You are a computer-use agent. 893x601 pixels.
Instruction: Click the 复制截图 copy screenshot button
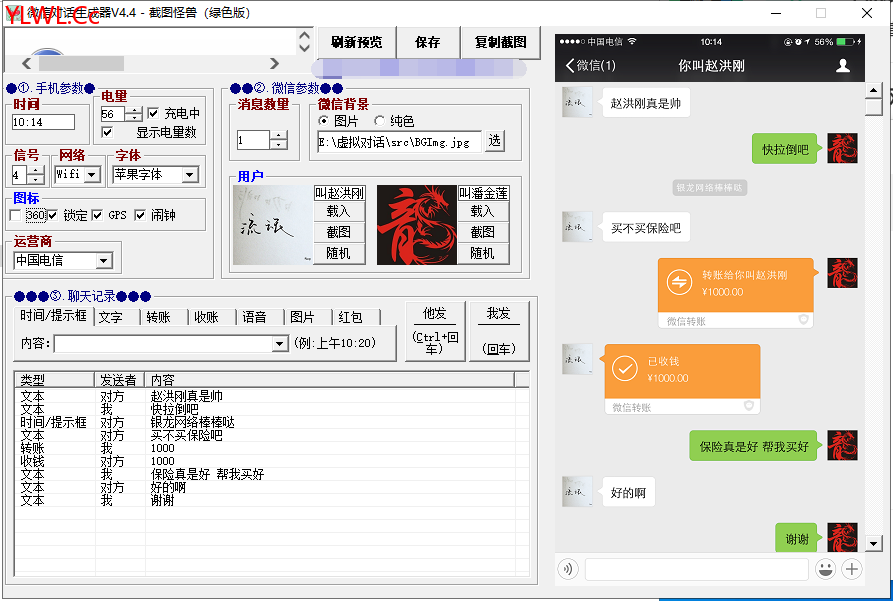(x=501, y=42)
